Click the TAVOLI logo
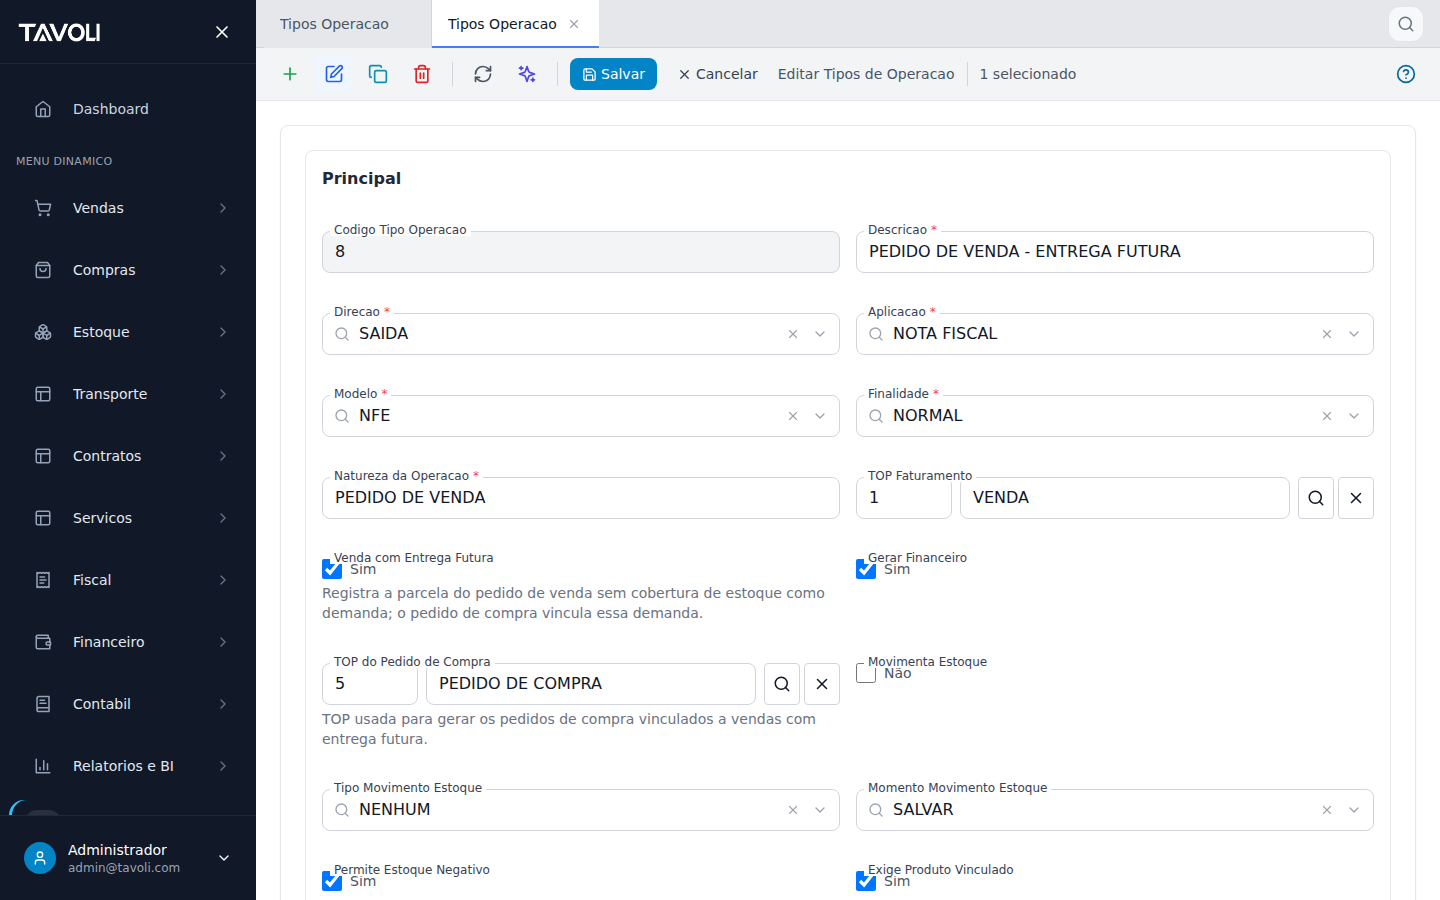 pyautogui.click(x=60, y=32)
